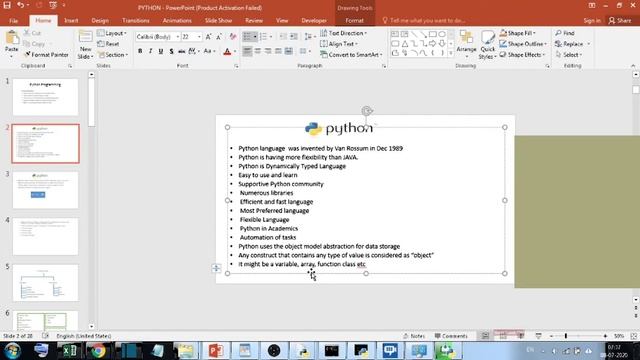The height and width of the screenshot is (360, 640).
Task: Toggle align text right
Action: pyautogui.click(x=268, y=51)
